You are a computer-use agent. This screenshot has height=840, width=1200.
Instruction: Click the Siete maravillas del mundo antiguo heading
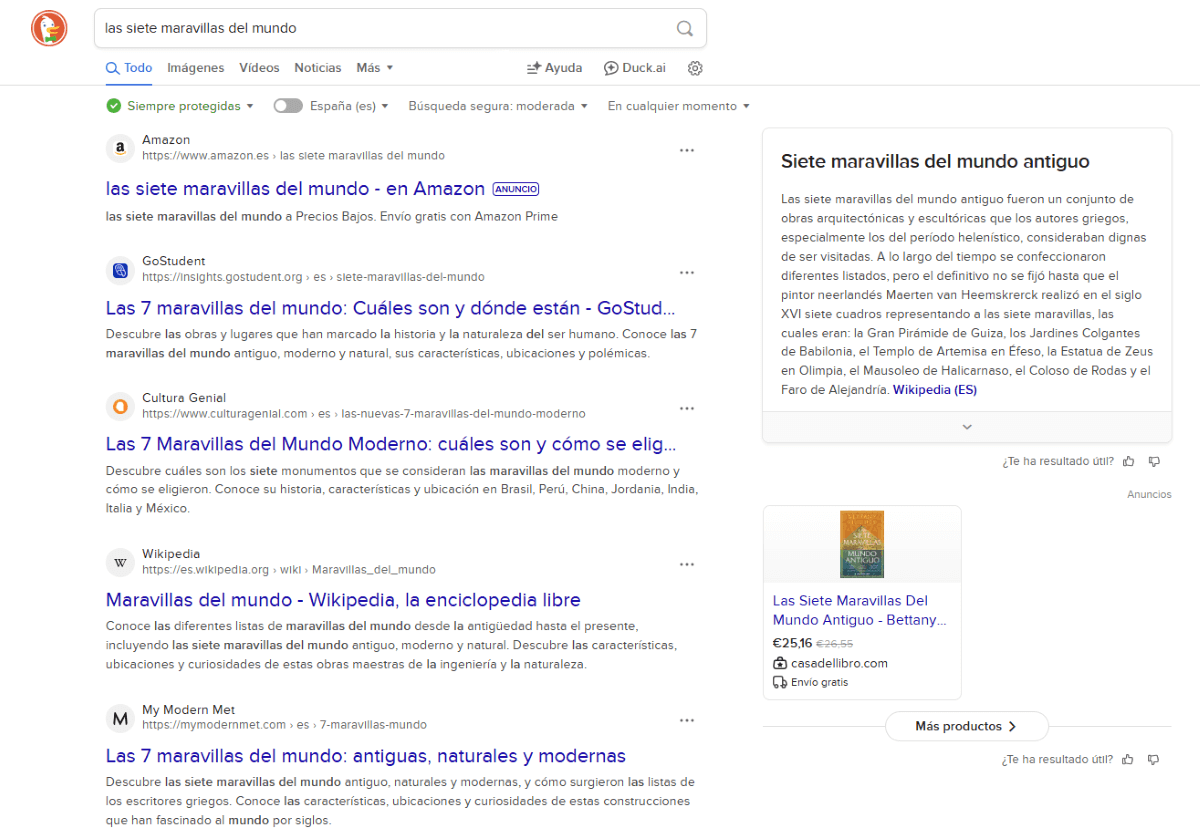click(x=935, y=161)
